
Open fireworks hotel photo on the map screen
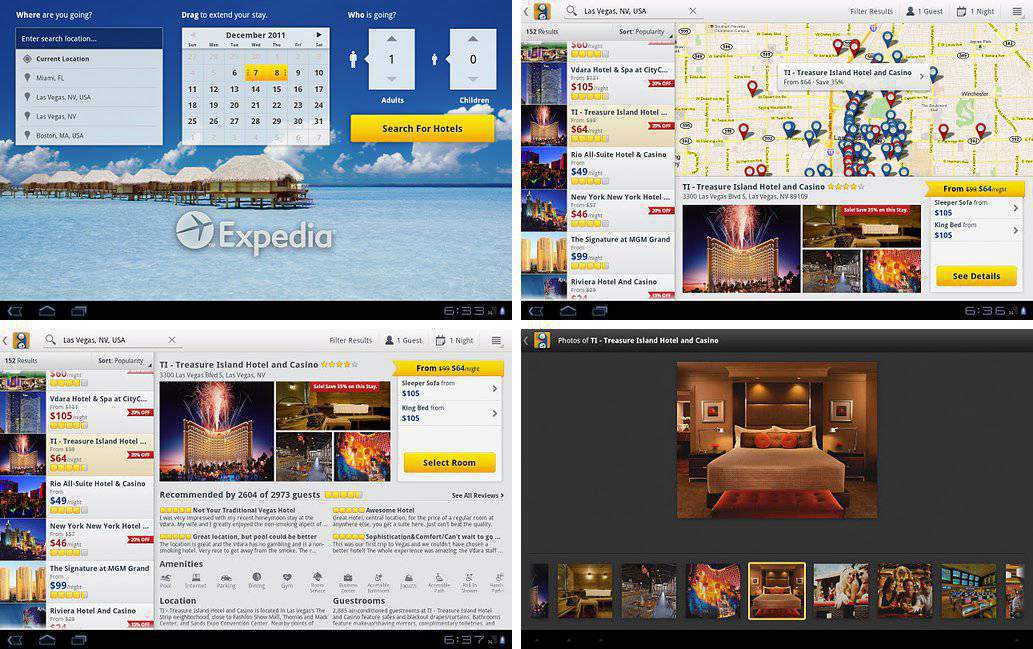(x=741, y=248)
